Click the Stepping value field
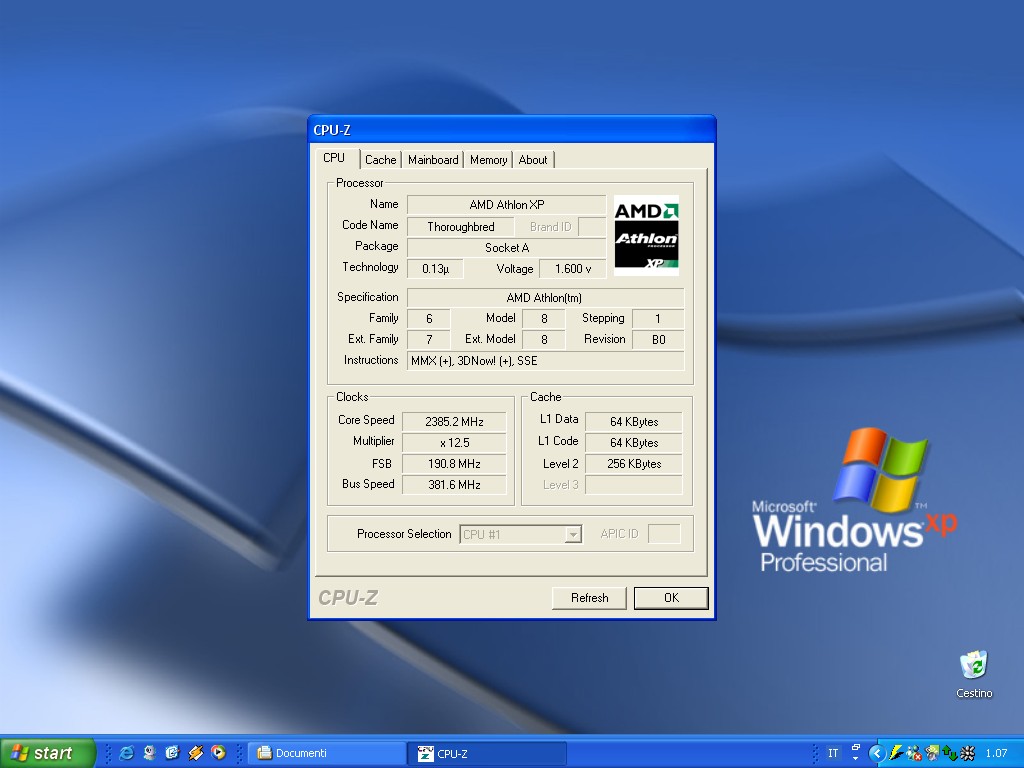The height and width of the screenshot is (768, 1024). pos(658,319)
